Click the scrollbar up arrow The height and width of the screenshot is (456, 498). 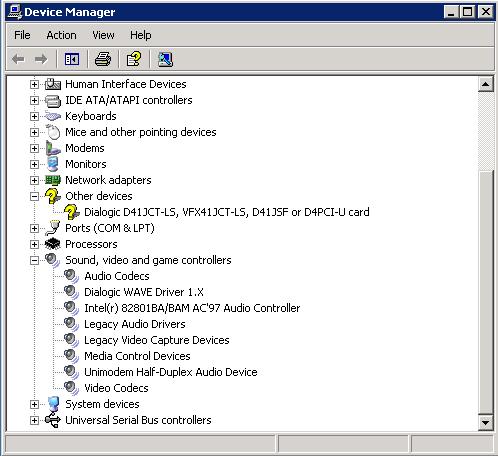486,85
